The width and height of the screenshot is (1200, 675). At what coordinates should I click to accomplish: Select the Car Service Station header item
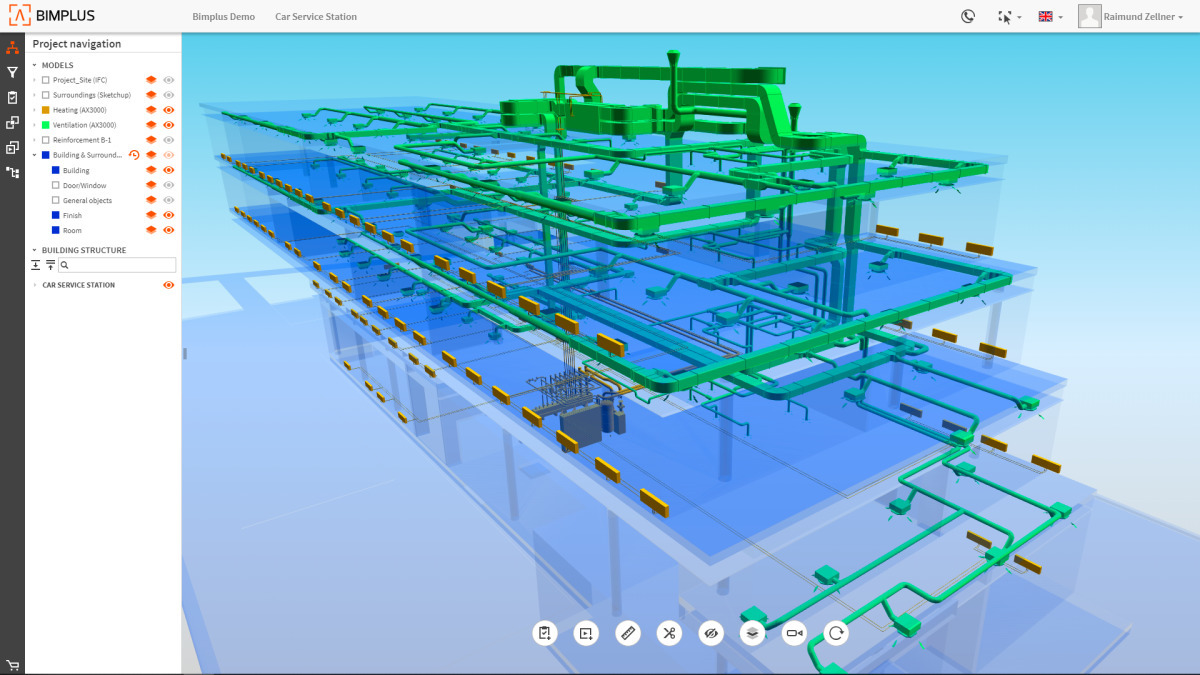pos(316,17)
